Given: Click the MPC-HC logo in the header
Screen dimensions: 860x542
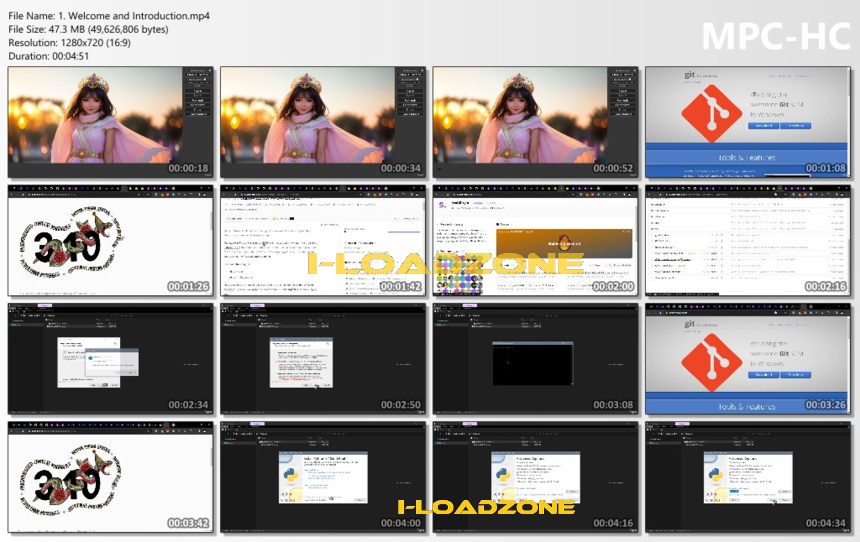Looking at the screenshot, I should pos(776,36).
